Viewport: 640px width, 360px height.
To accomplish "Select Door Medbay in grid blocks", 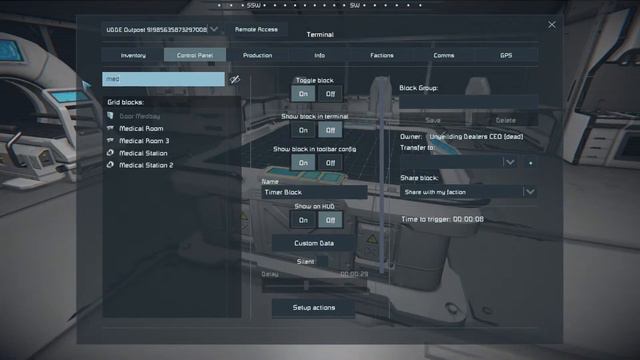I will 139,116.
